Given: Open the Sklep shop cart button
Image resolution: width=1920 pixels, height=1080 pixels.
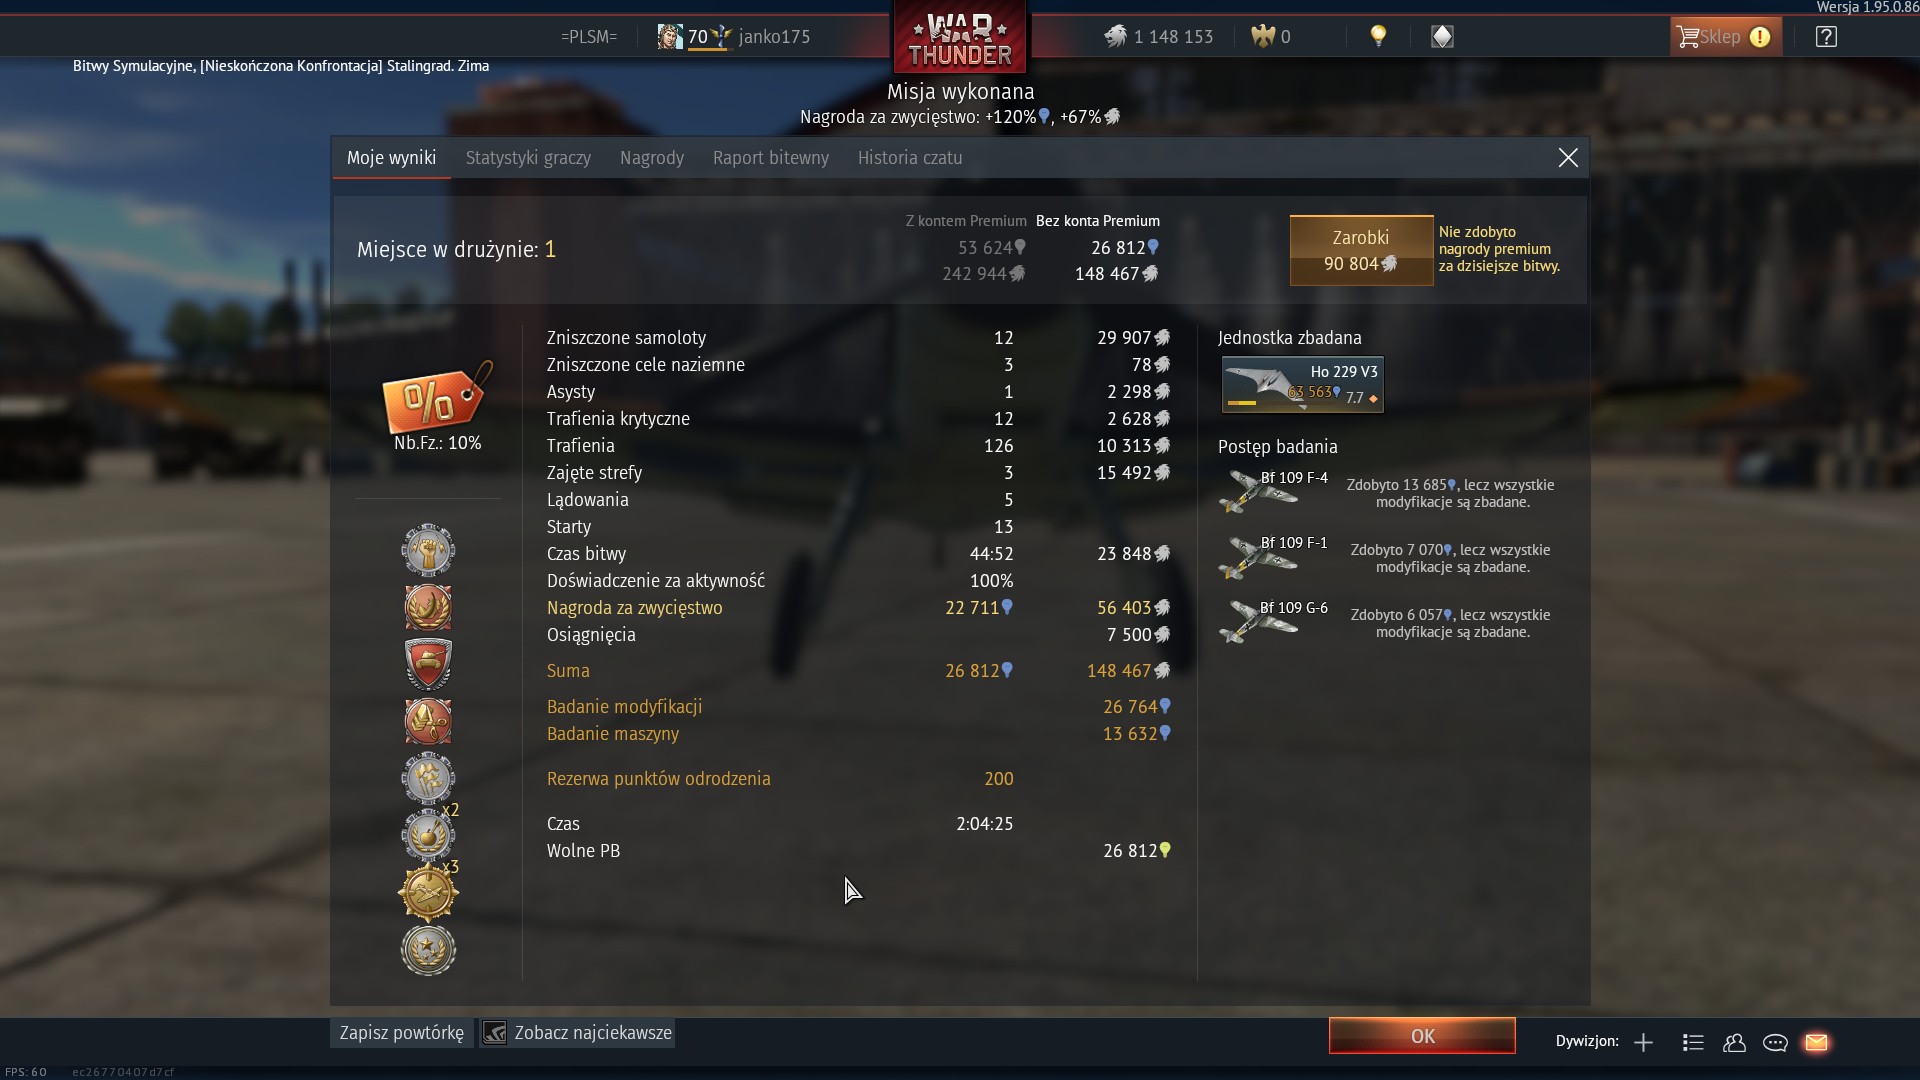Looking at the screenshot, I should 1725,37.
